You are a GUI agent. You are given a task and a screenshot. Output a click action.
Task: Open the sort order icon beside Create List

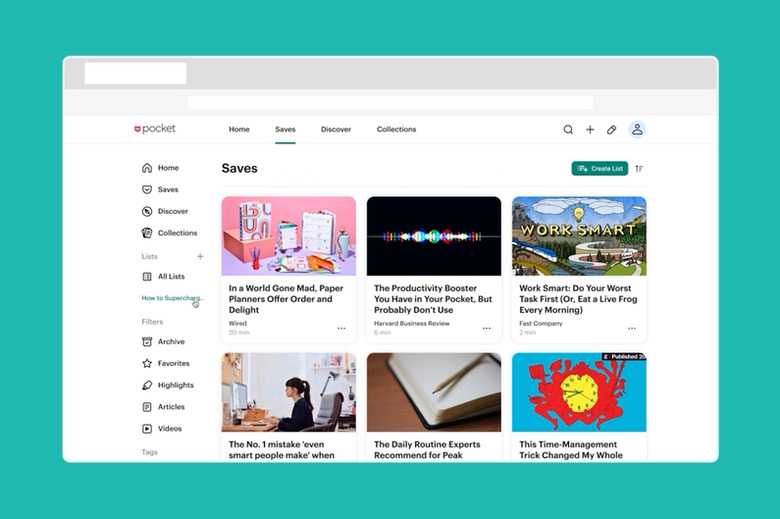coord(639,168)
